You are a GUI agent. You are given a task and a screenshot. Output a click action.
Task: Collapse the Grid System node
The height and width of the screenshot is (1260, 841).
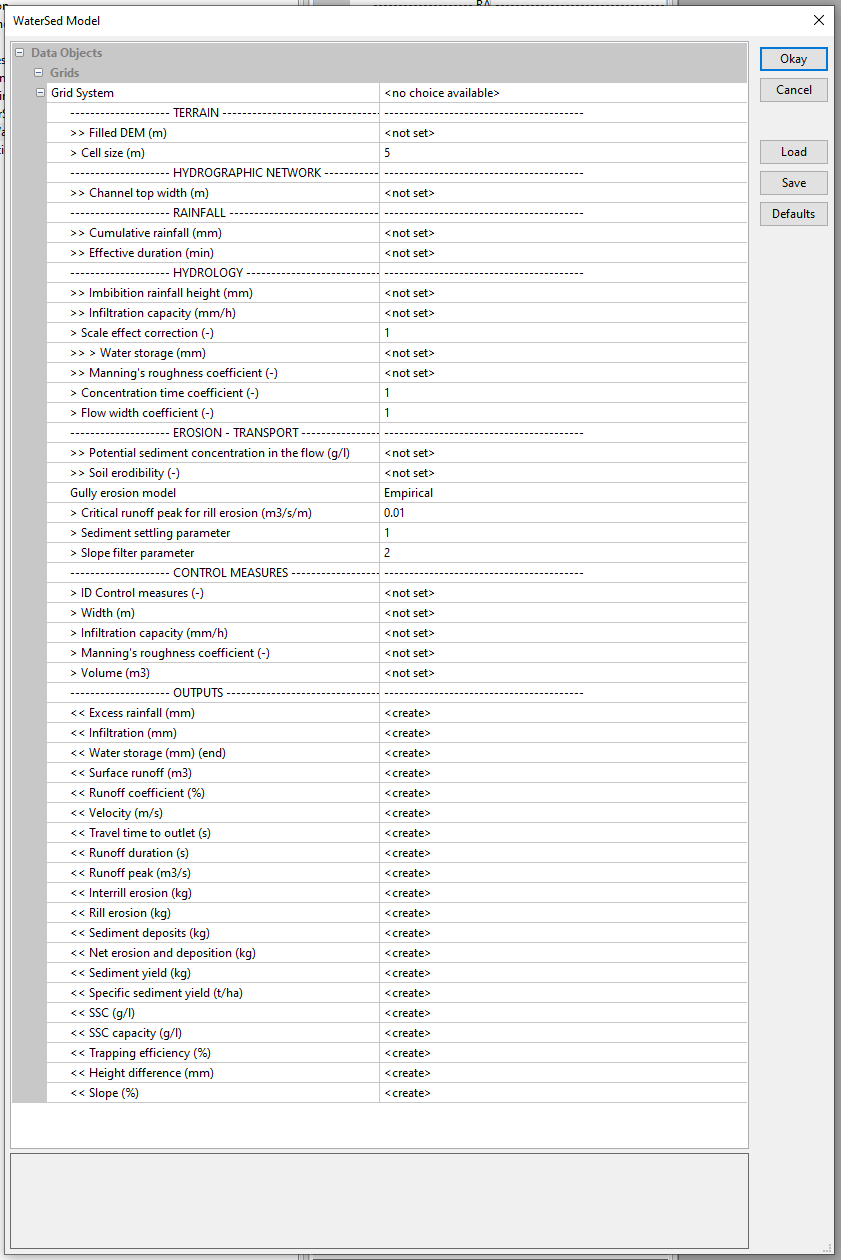coord(40,93)
